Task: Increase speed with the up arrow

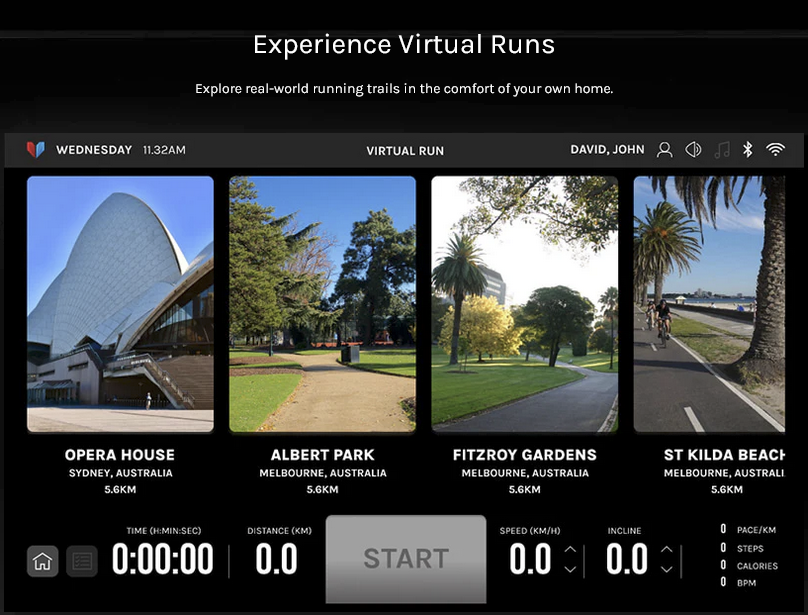Action: [x=570, y=549]
